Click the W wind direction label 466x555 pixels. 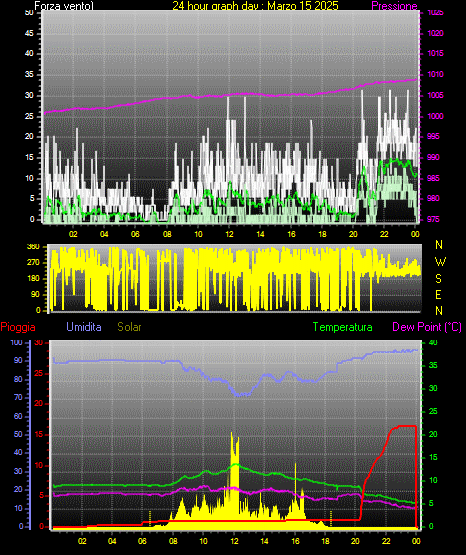click(440, 262)
